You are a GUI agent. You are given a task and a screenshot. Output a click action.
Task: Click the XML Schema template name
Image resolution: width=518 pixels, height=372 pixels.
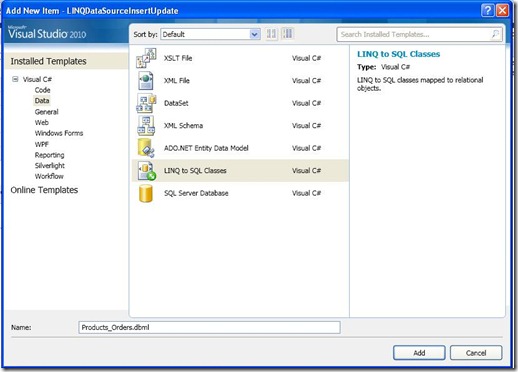click(183, 126)
